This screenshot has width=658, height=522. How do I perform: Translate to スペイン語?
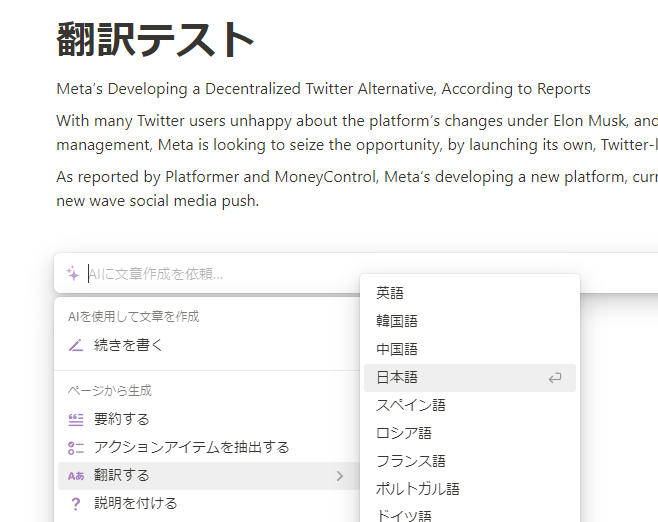click(x=470, y=406)
